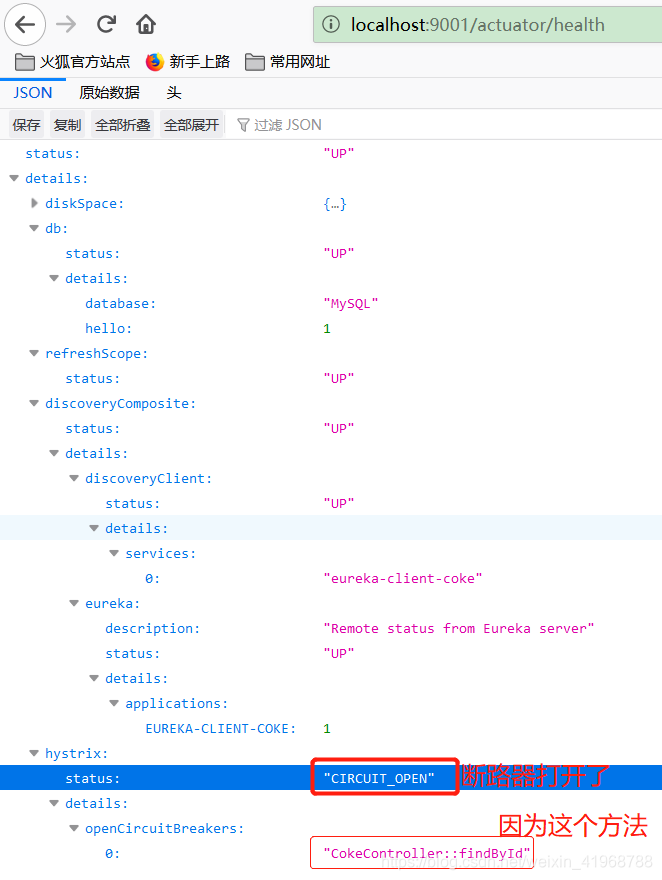
Task: Collapse the details node under hystrix
Action: (x=54, y=804)
